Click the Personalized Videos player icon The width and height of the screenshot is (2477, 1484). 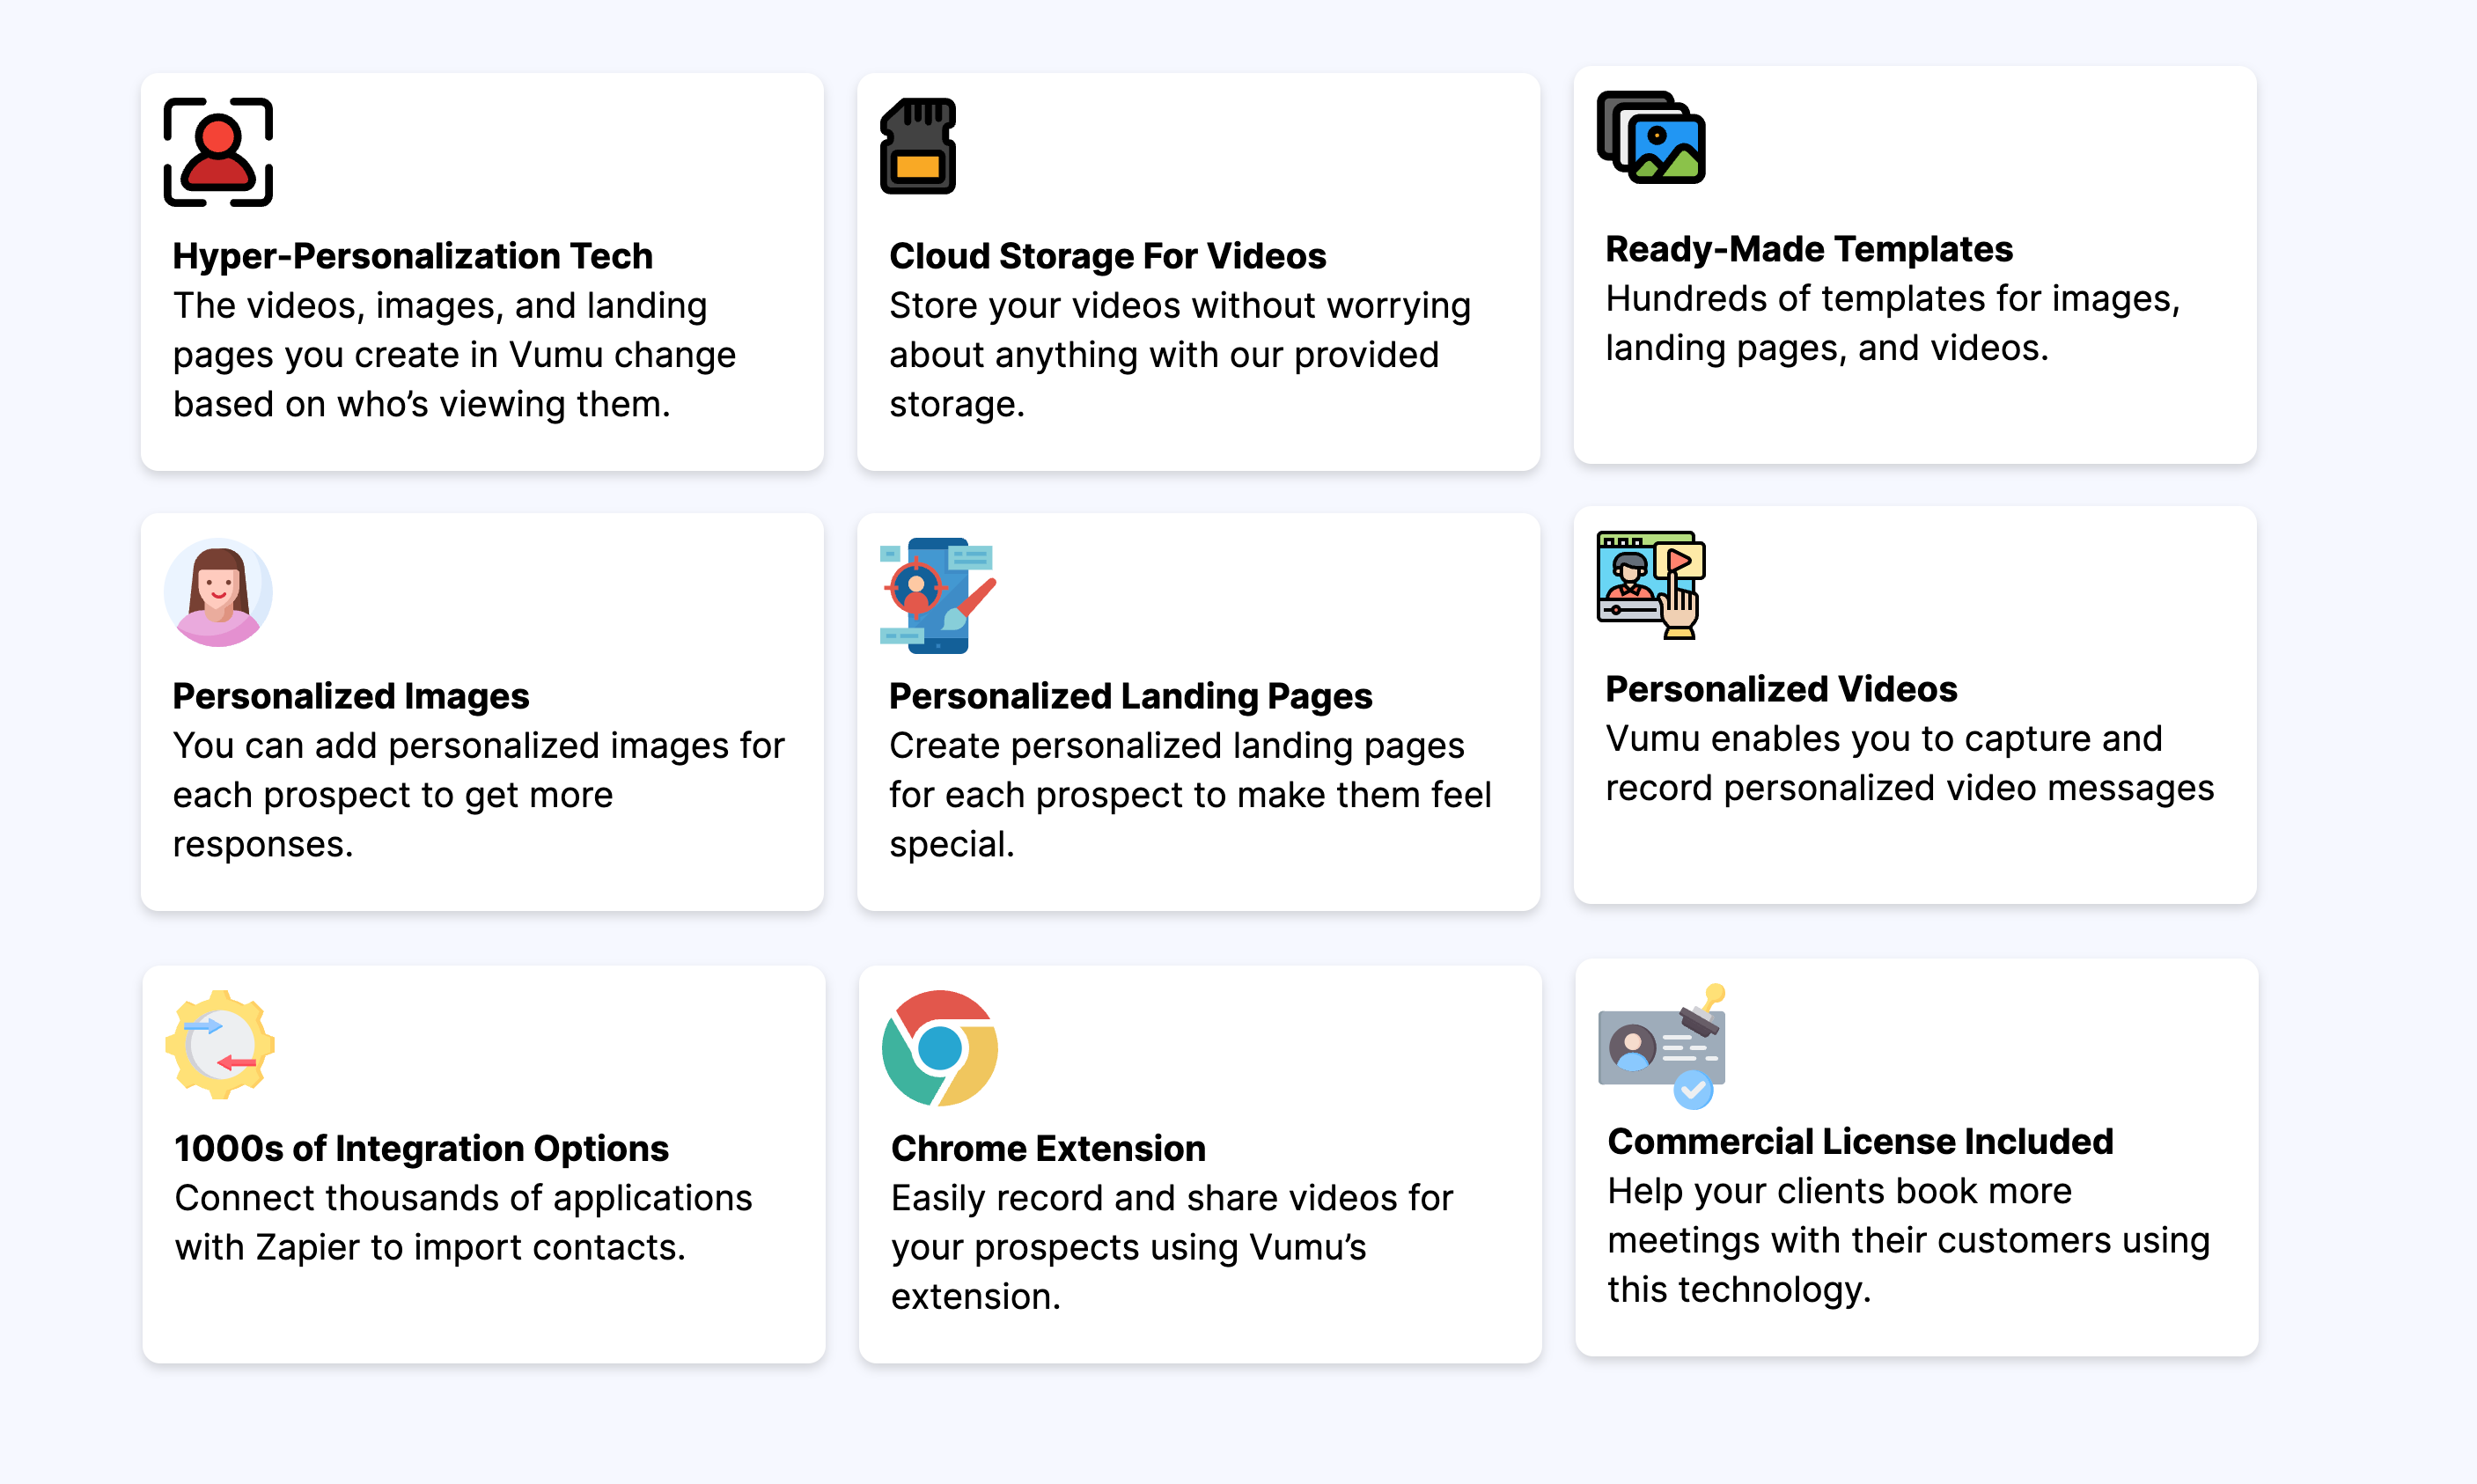tap(1651, 584)
